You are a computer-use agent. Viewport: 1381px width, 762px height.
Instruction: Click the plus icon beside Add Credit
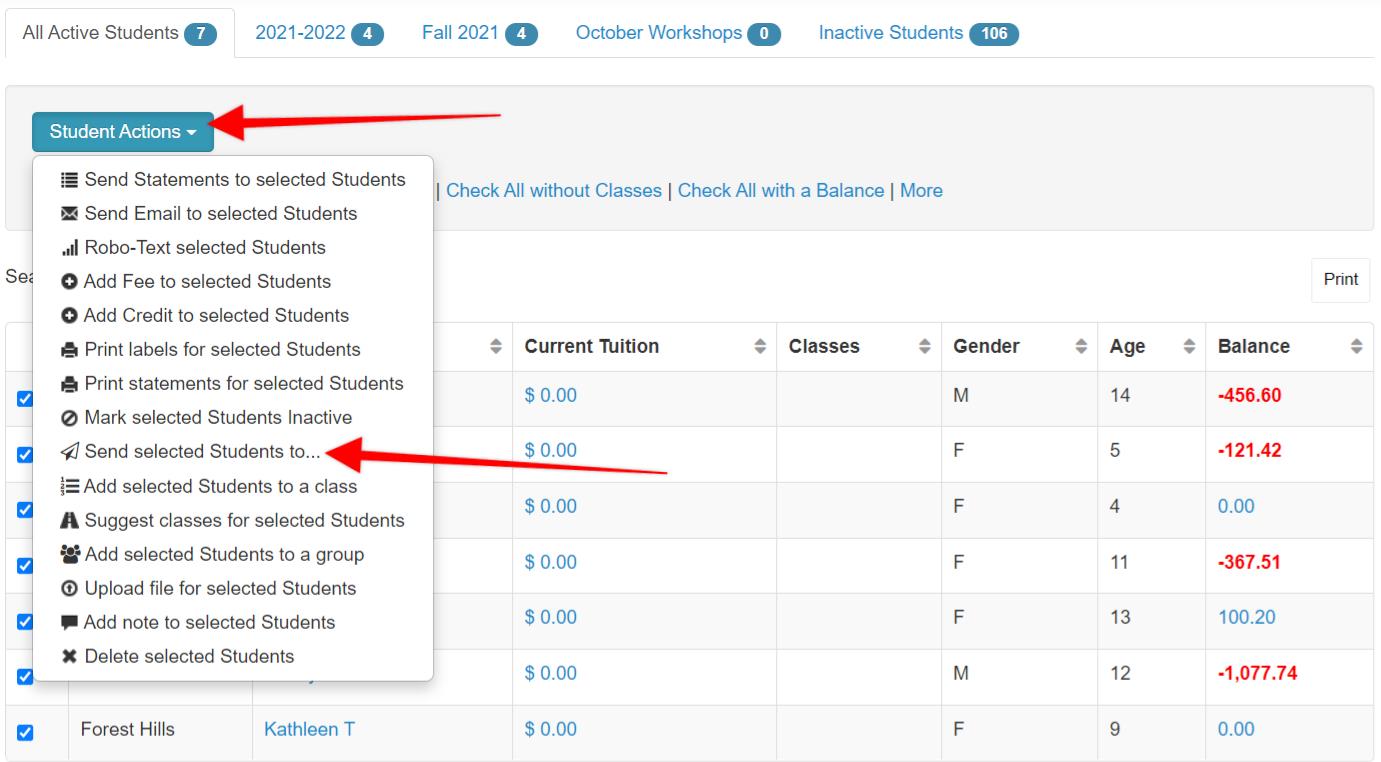click(69, 316)
